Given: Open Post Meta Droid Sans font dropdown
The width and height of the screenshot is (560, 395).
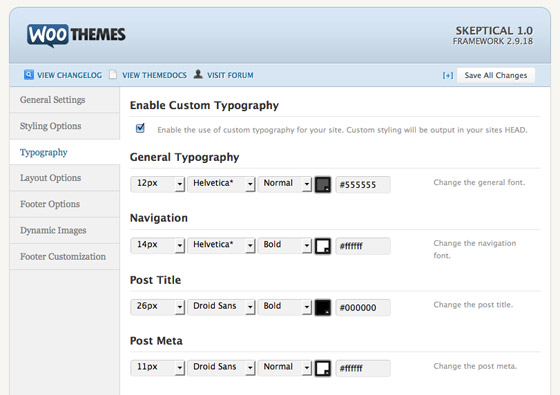Looking at the screenshot, I should [x=221, y=368].
